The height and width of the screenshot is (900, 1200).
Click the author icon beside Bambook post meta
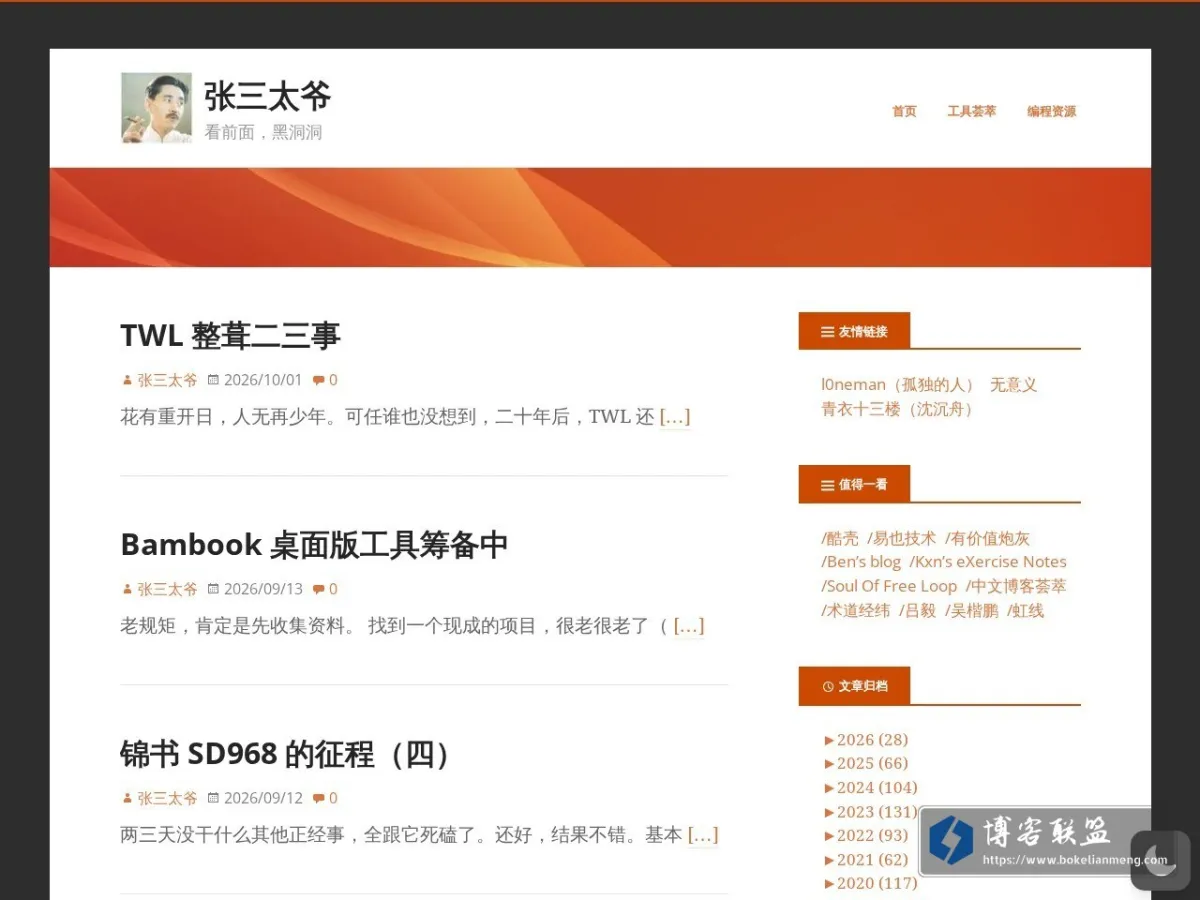click(x=127, y=589)
